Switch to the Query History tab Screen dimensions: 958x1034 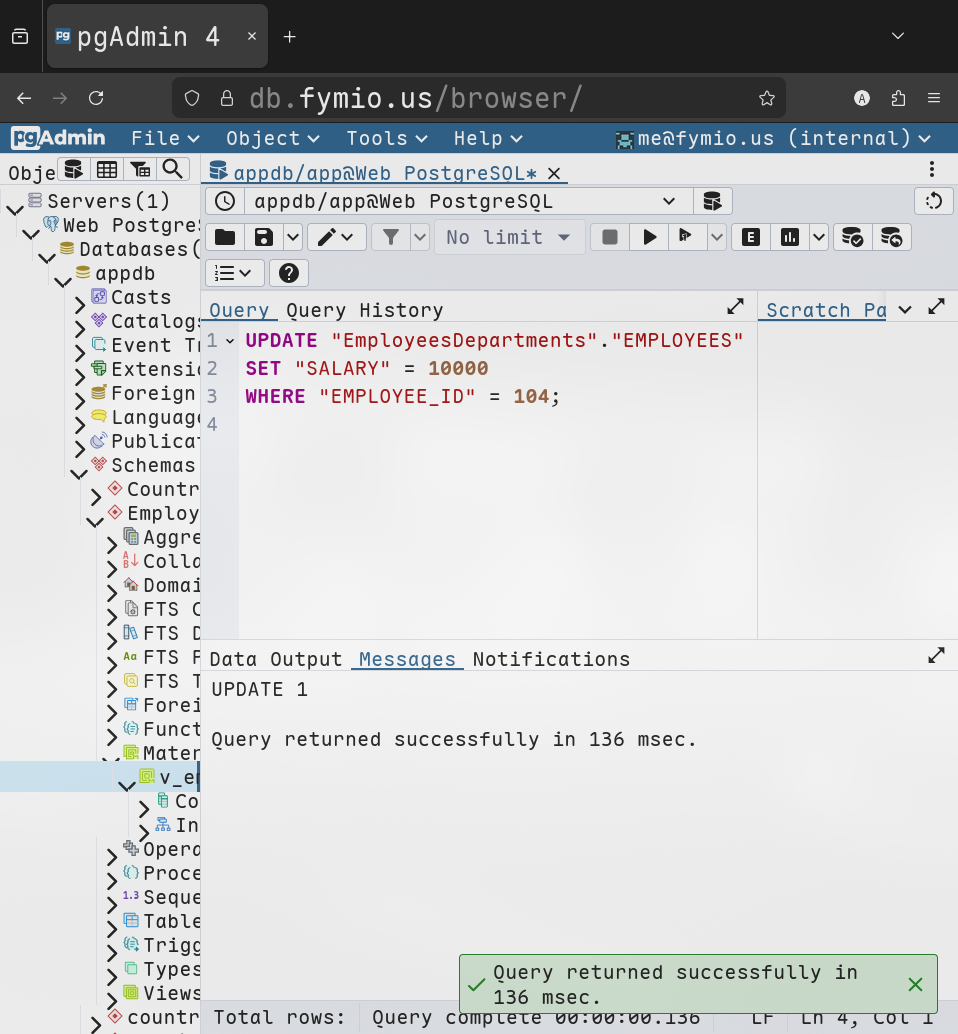[x=364, y=310]
